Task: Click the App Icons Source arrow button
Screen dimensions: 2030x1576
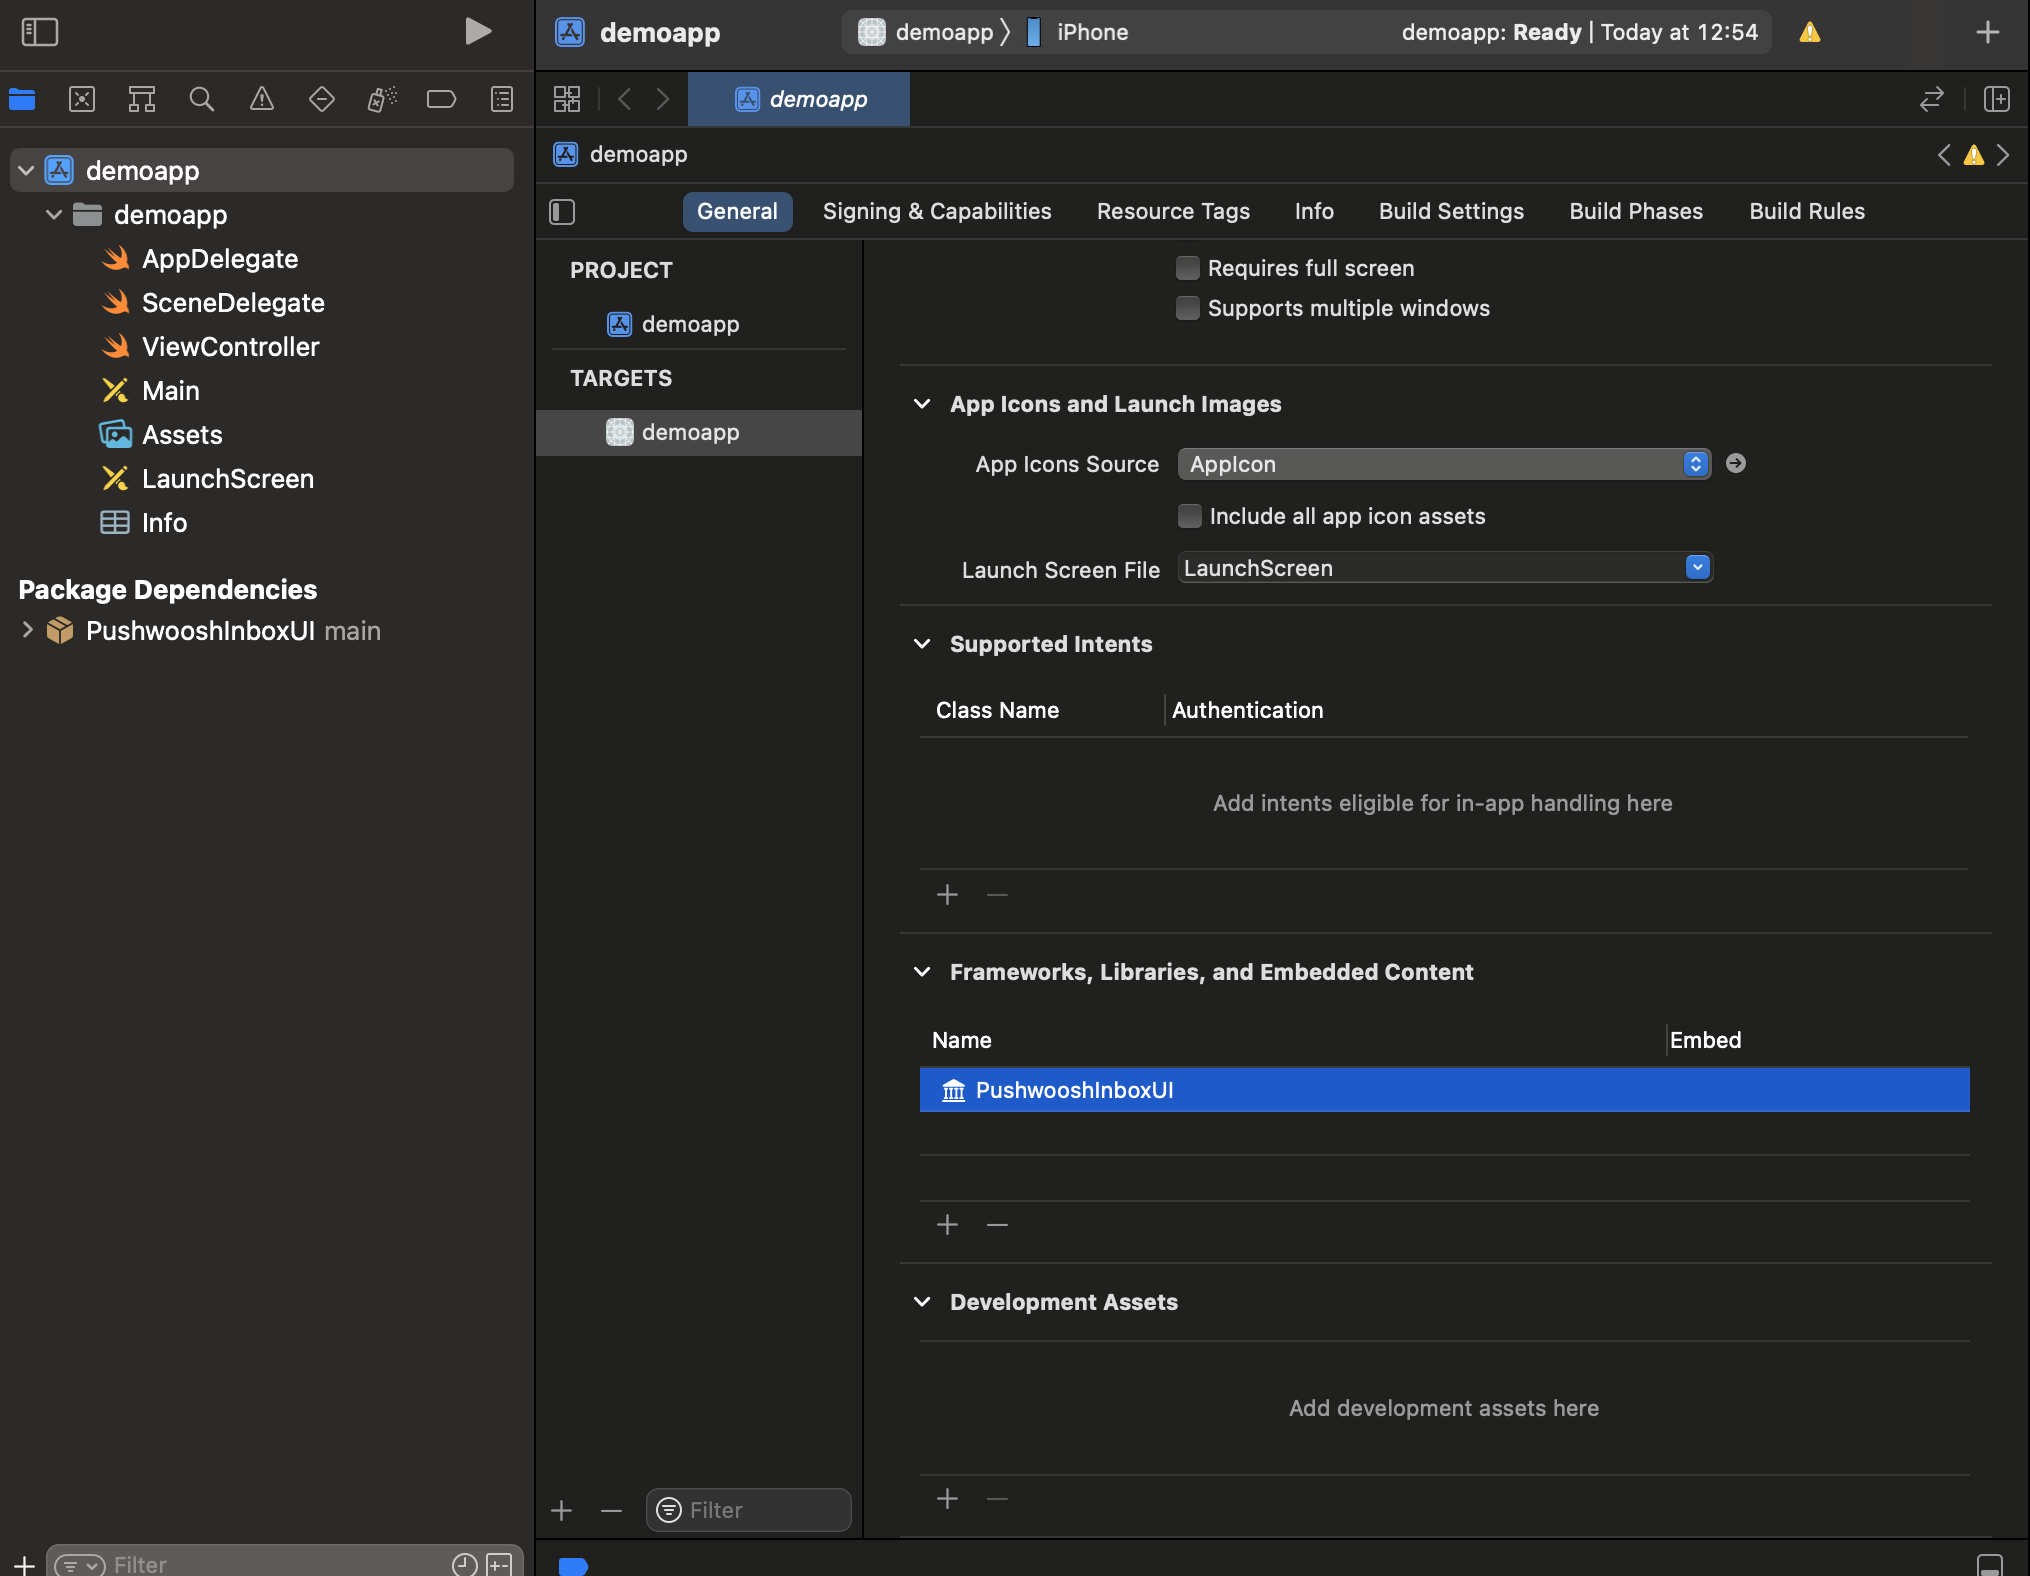Action: 1736,463
